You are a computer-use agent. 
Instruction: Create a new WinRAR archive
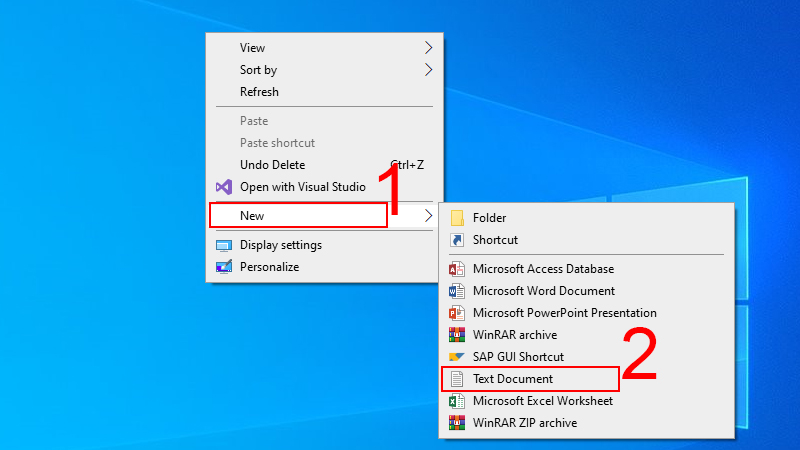tap(587, 335)
